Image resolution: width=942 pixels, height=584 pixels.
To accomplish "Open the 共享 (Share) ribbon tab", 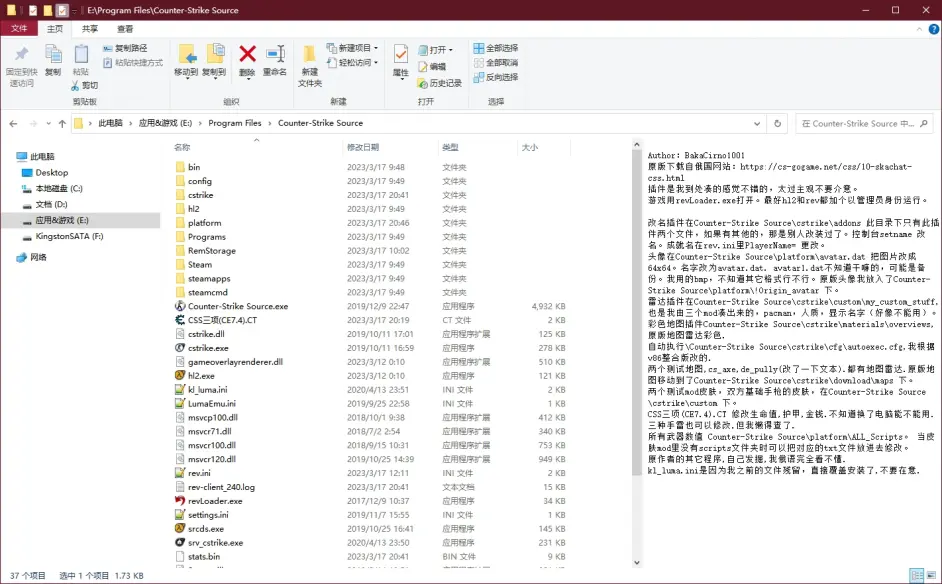I will click(90, 29).
